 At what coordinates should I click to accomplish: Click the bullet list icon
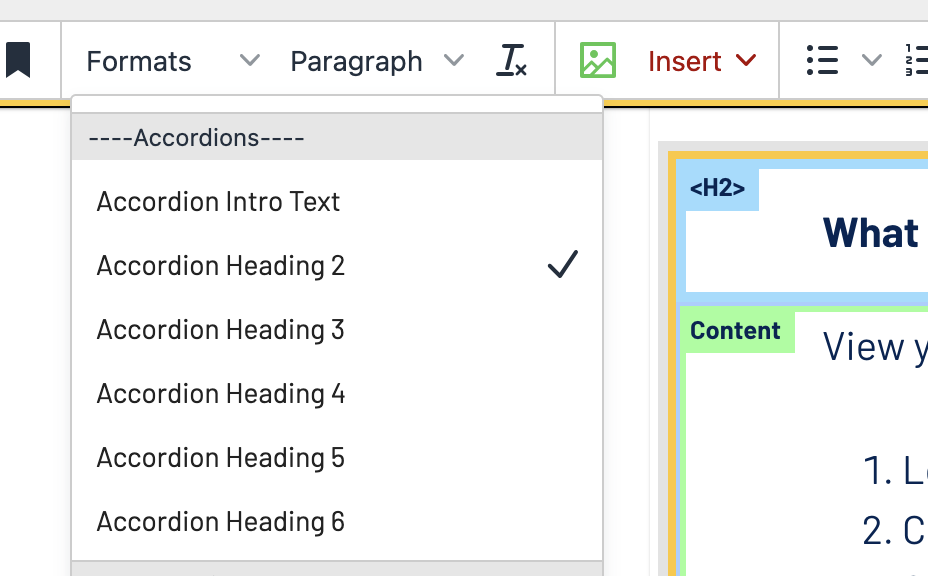(x=822, y=61)
